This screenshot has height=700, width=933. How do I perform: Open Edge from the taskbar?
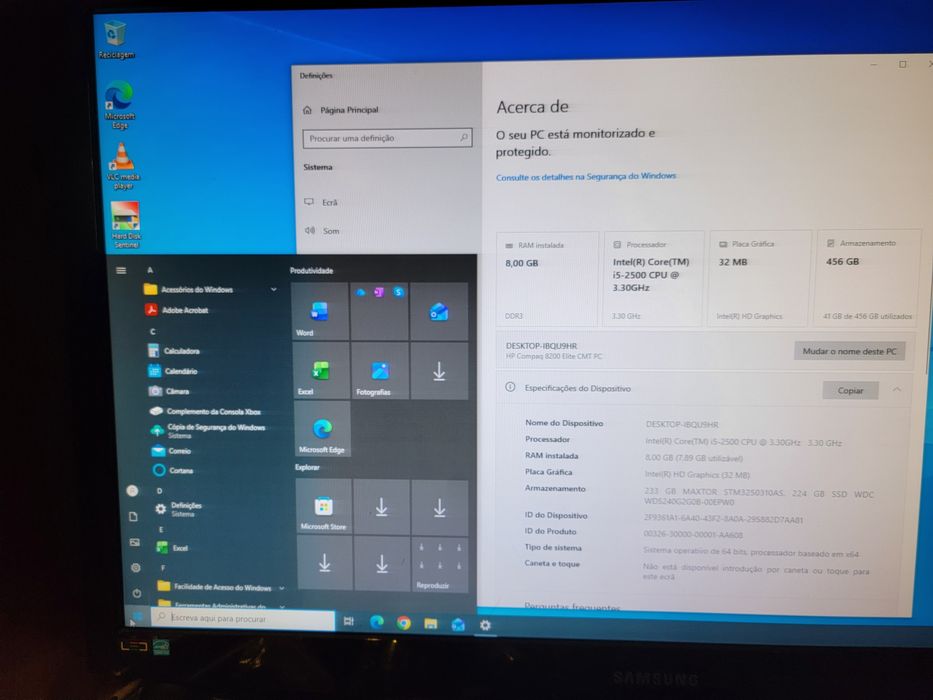point(377,622)
